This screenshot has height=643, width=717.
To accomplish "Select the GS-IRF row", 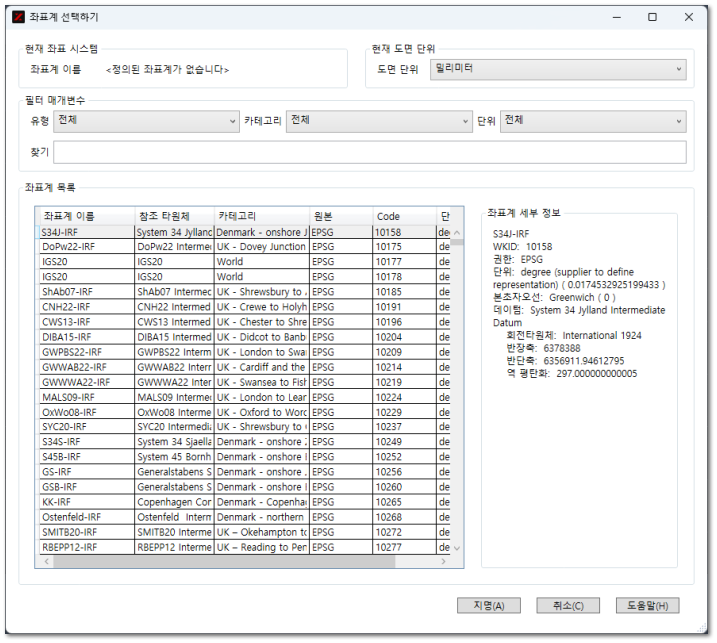I will click(x=245, y=472).
